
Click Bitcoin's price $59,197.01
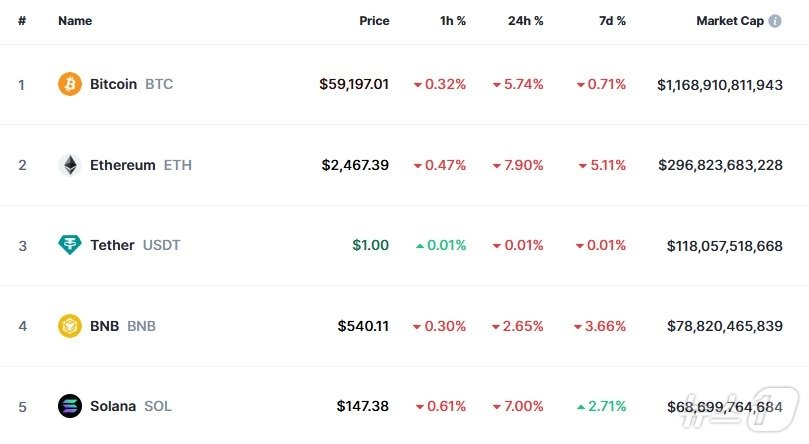(354, 84)
